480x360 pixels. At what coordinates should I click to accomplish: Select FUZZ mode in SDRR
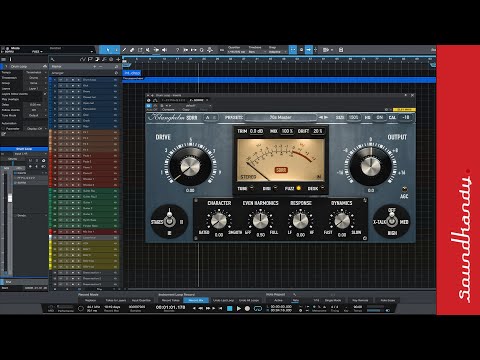click(293, 188)
